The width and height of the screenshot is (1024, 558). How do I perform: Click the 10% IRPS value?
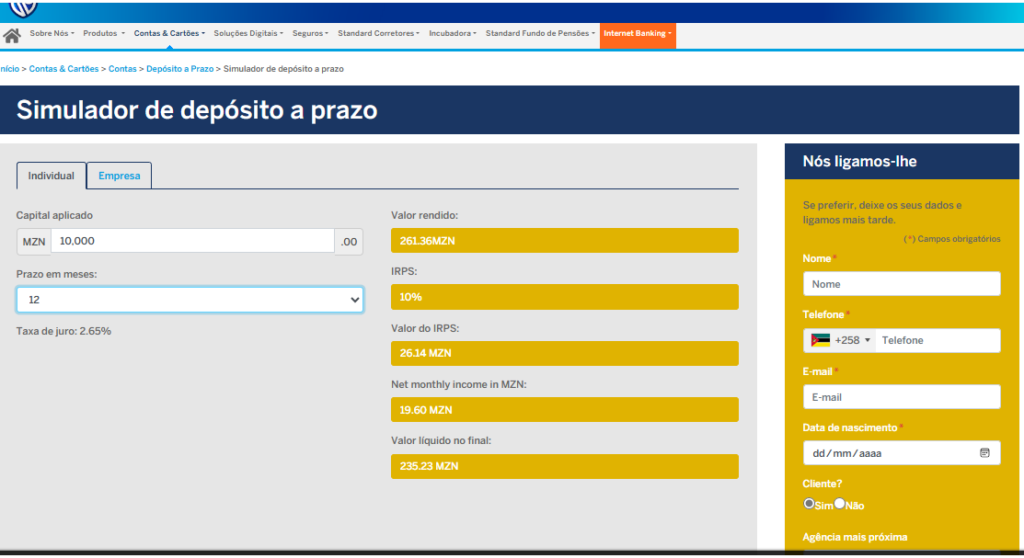pyautogui.click(x=564, y=297)
